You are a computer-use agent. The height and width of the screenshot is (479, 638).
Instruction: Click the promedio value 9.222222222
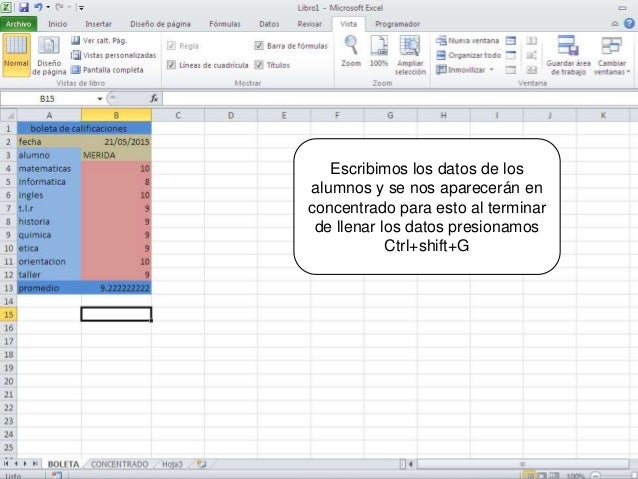[x=116, y=288]
